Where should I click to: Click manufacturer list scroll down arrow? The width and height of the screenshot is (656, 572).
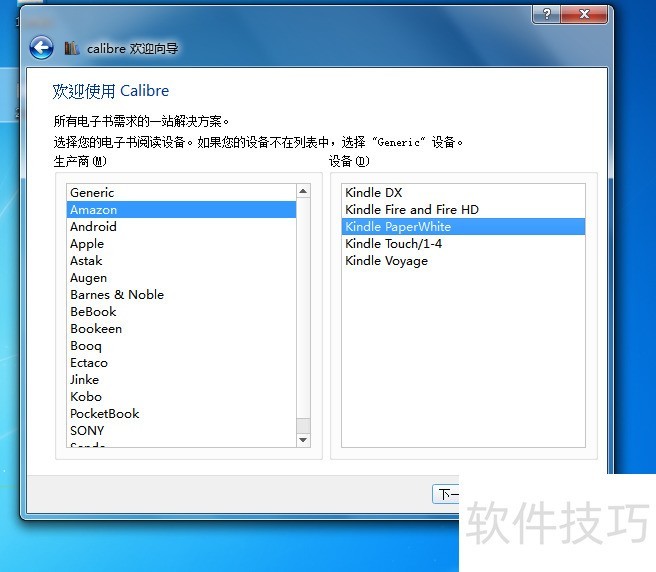pyautogui.click(x=303, y=440)
